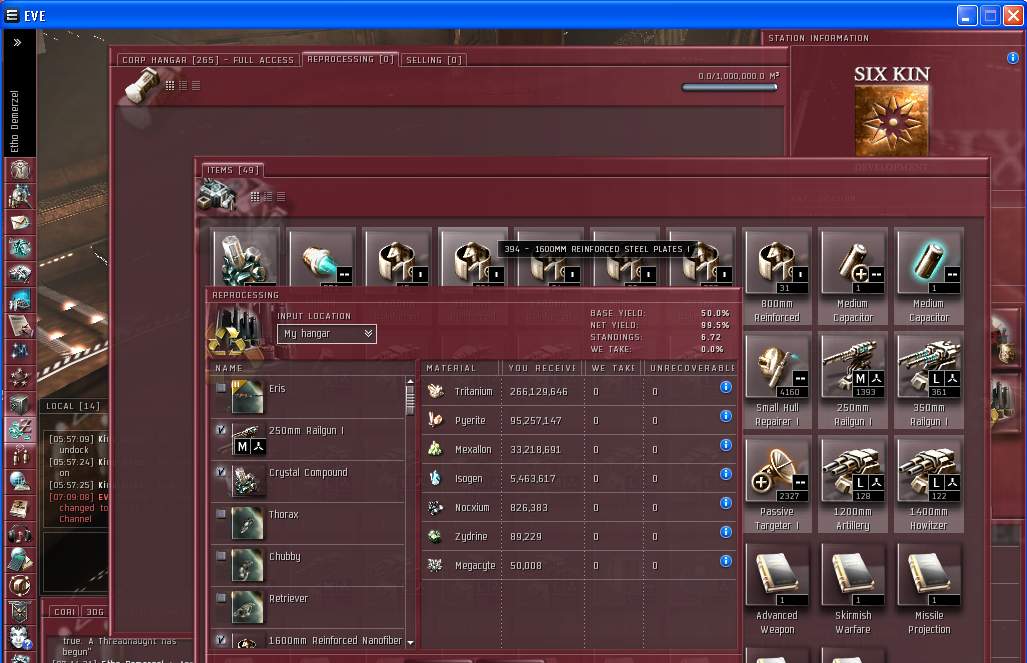Click the reprocessing list scroll-down arrow

(411, 643)
